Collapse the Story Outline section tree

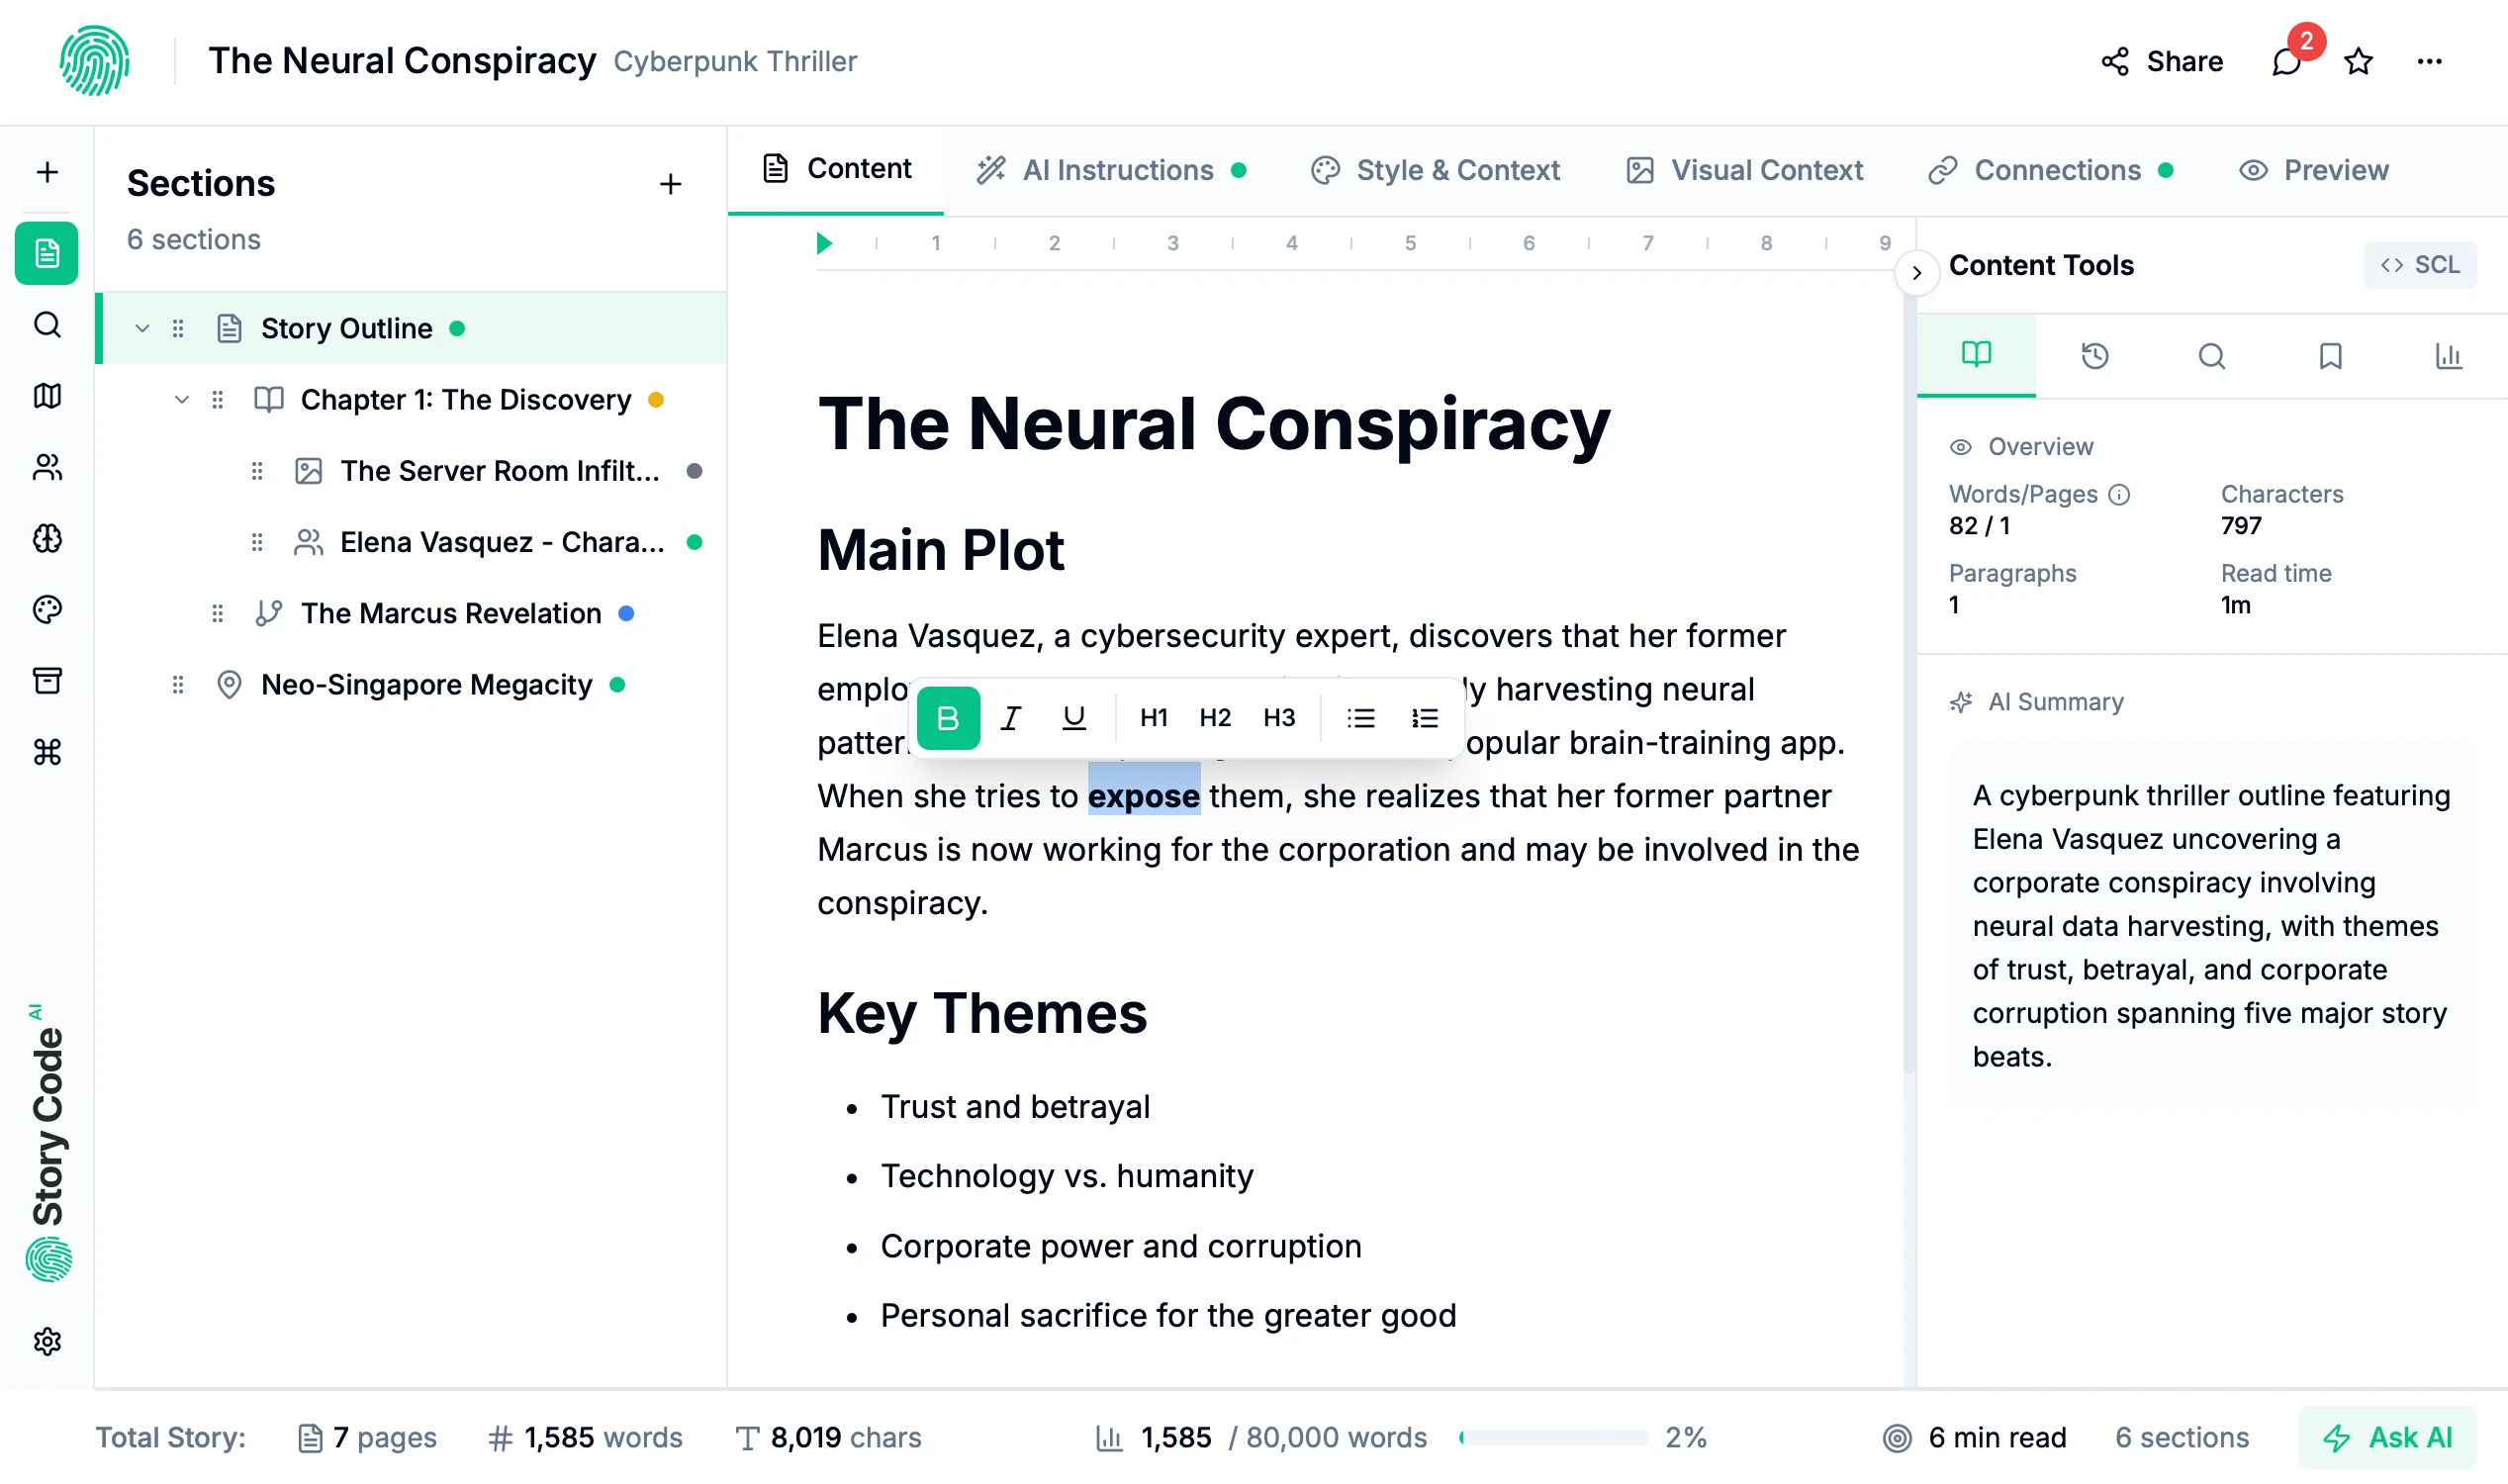142,327
